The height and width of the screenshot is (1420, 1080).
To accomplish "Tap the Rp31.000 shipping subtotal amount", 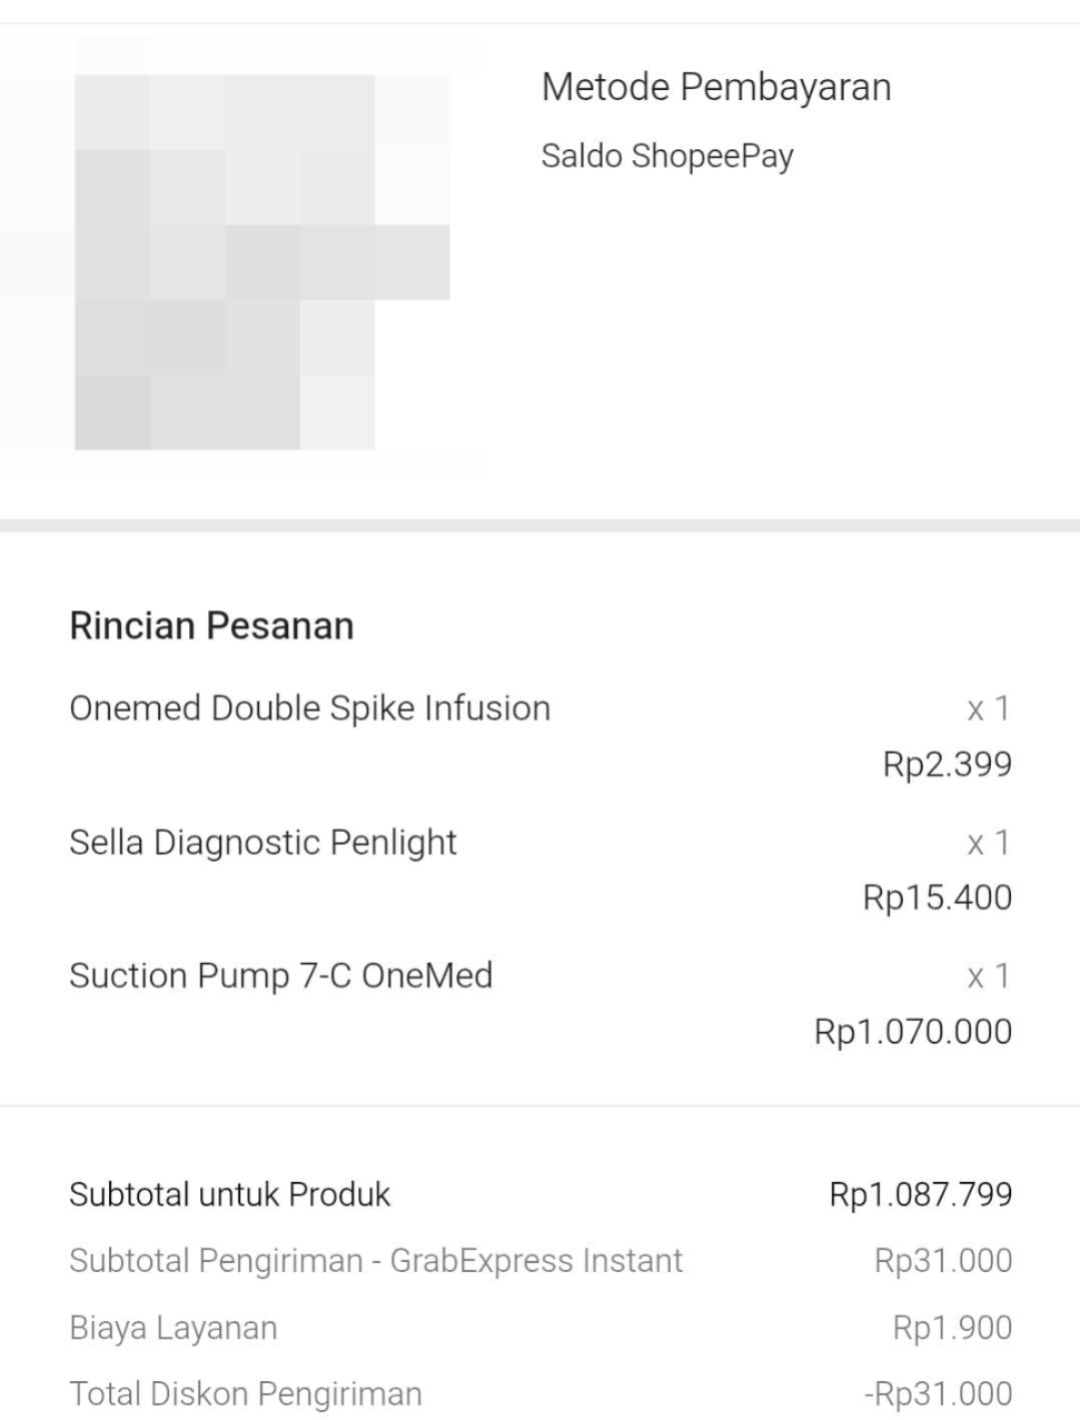I will pos(943,1261).
